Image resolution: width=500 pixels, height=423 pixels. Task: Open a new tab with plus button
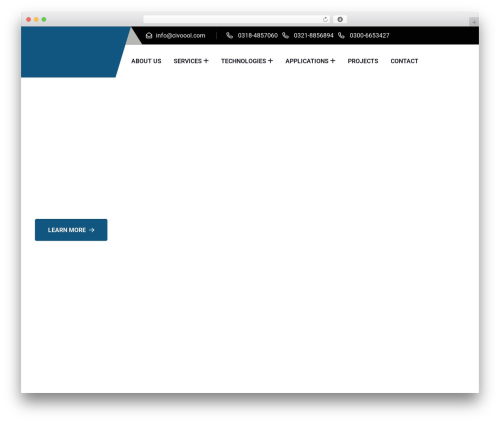474,22
